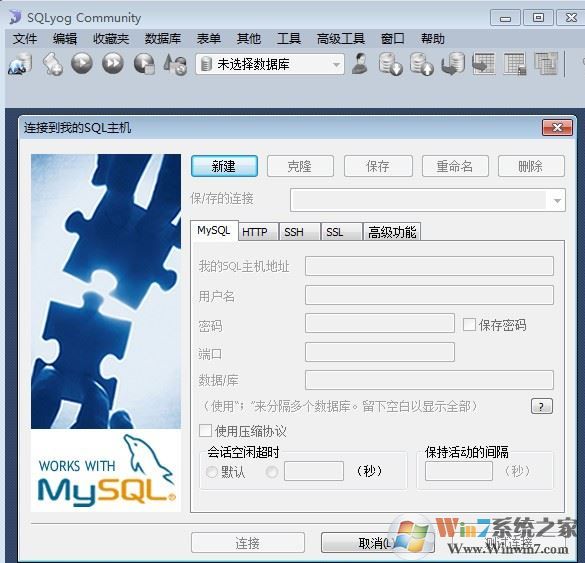Image resolution: width=585 pixels, height=563 pixels.
Task: Select the custom timeout radio button
Action: click(272, 472)
